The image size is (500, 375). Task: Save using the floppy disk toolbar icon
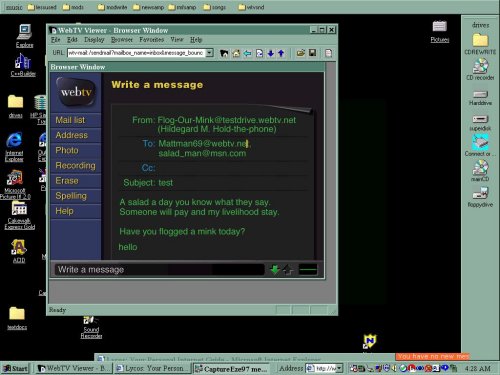click(x=312, y=53)
